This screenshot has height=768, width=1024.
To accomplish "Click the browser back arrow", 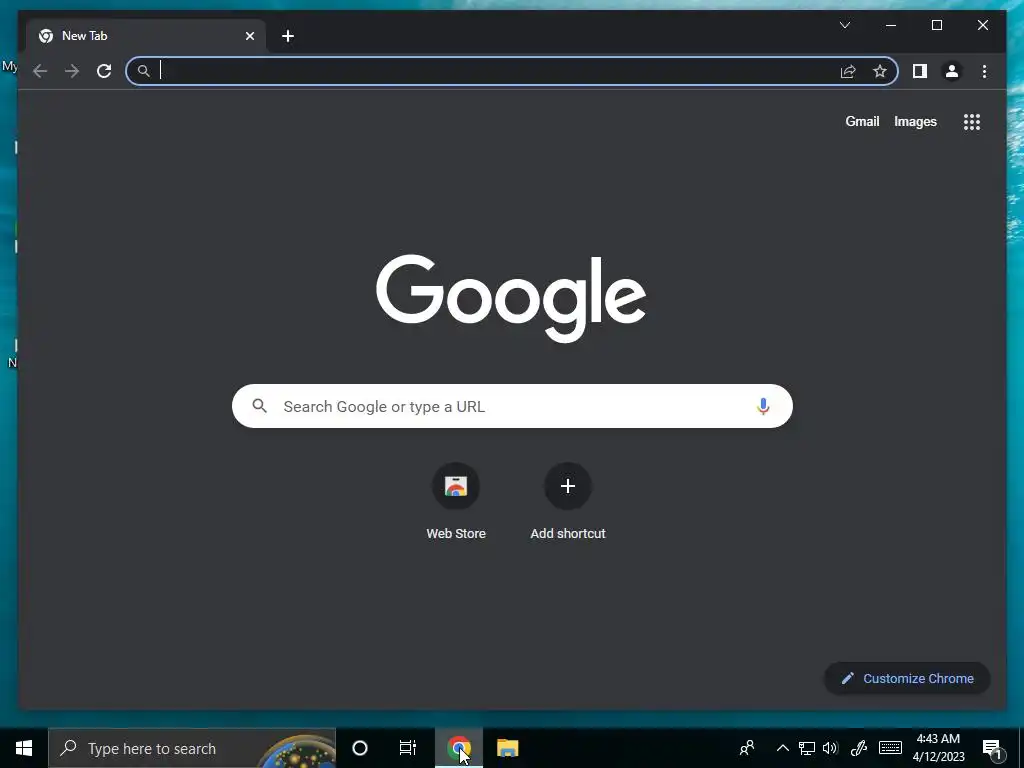I will [40, 71].
